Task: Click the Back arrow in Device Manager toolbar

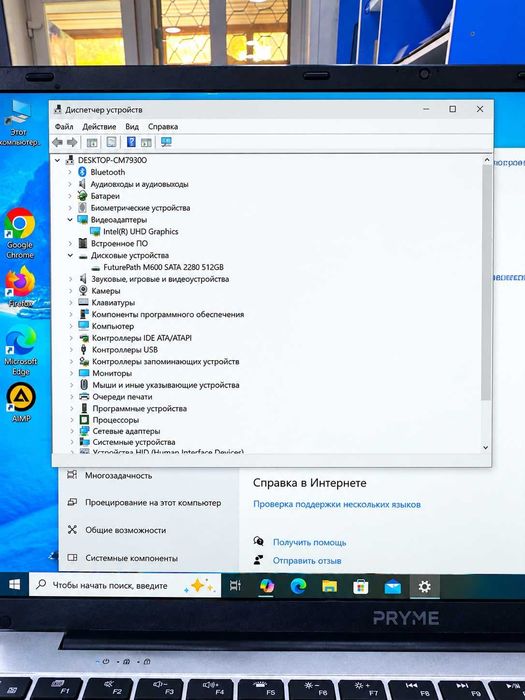Action: pos(57,142)
